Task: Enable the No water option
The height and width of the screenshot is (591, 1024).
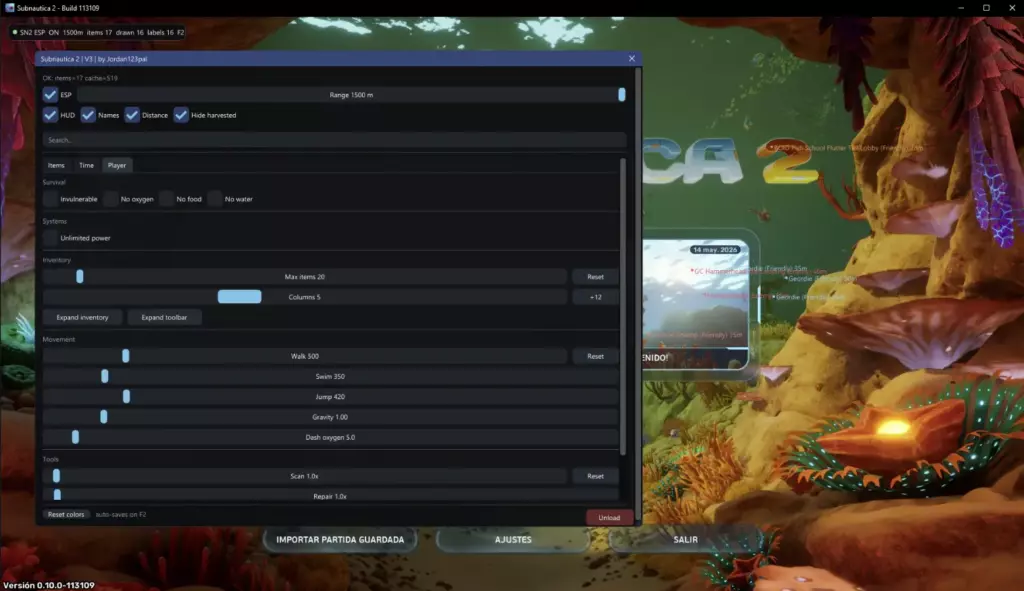Action: [x=215, y=199]
